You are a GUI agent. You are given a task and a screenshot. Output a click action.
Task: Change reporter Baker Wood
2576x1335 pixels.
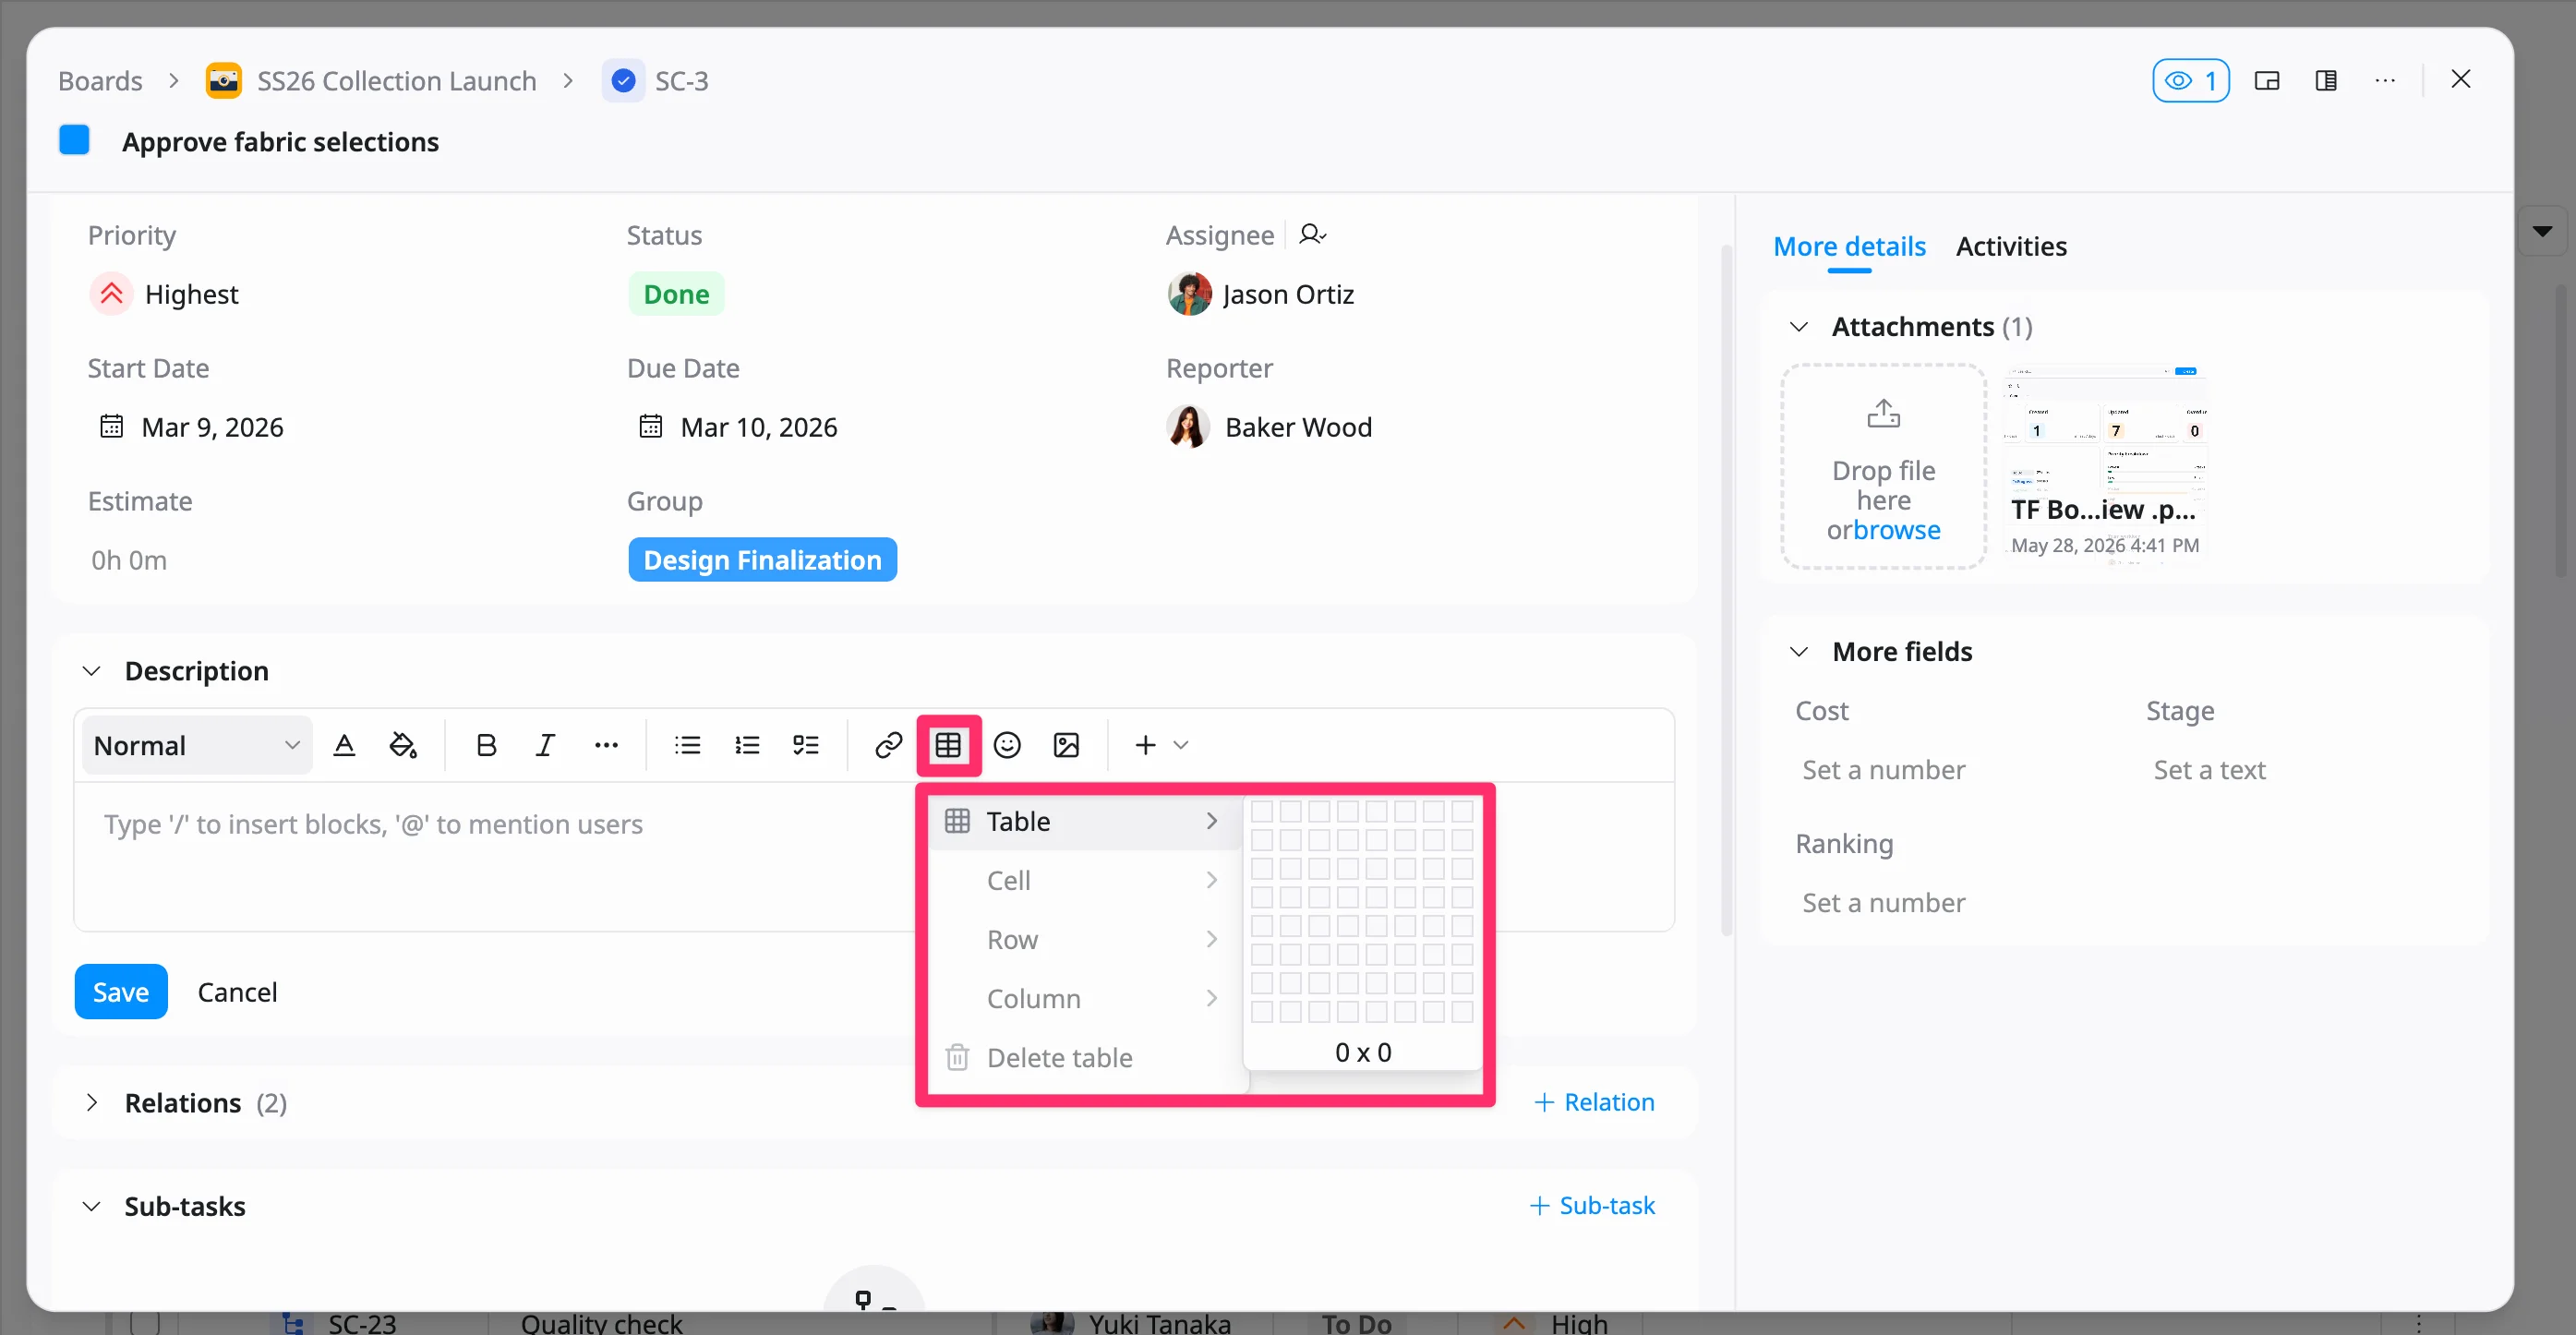(x=1269, y=427)
